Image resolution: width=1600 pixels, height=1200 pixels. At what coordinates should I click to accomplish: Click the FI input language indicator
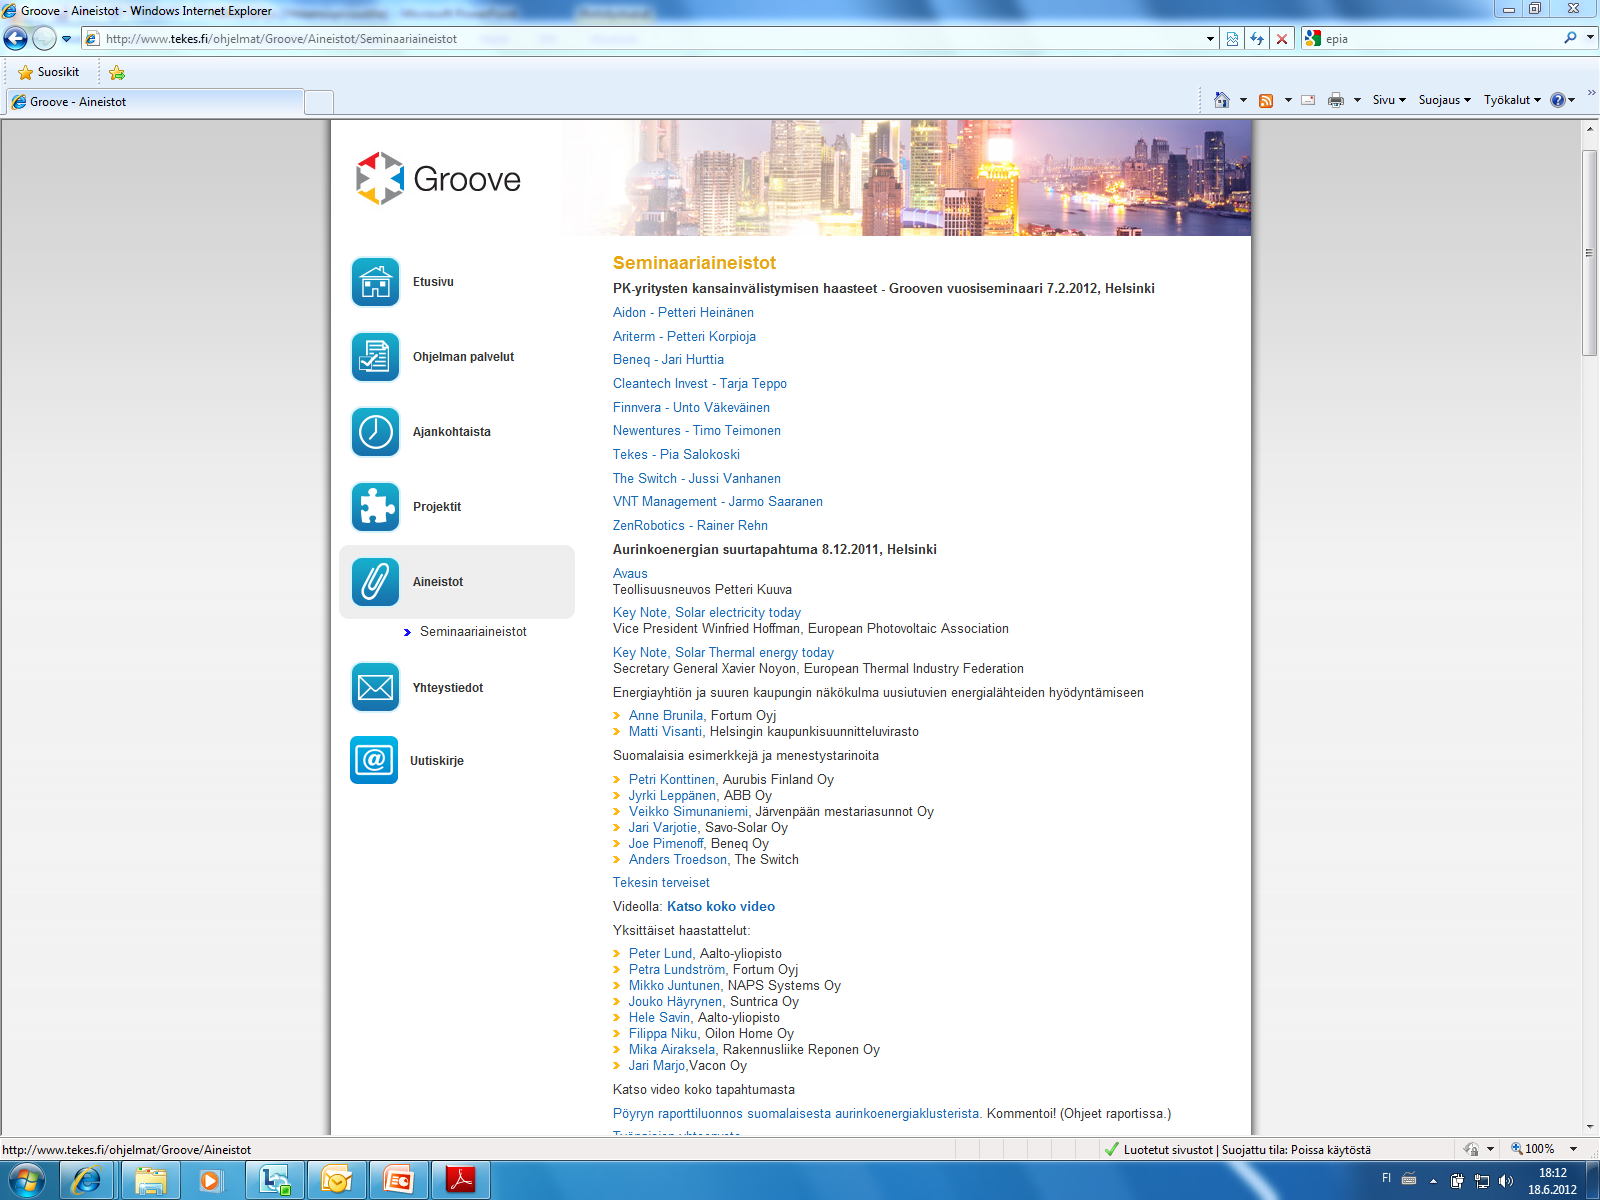coord(1386,1178)
